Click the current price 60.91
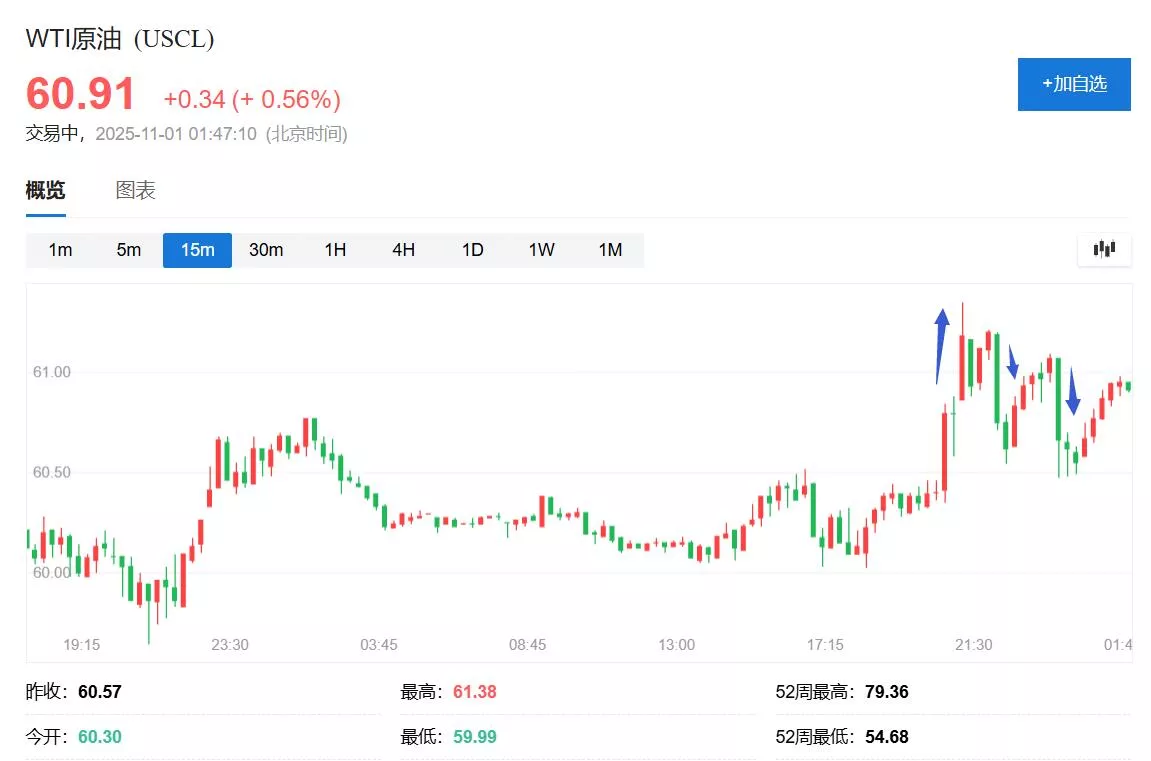 [x=80, y=95]
